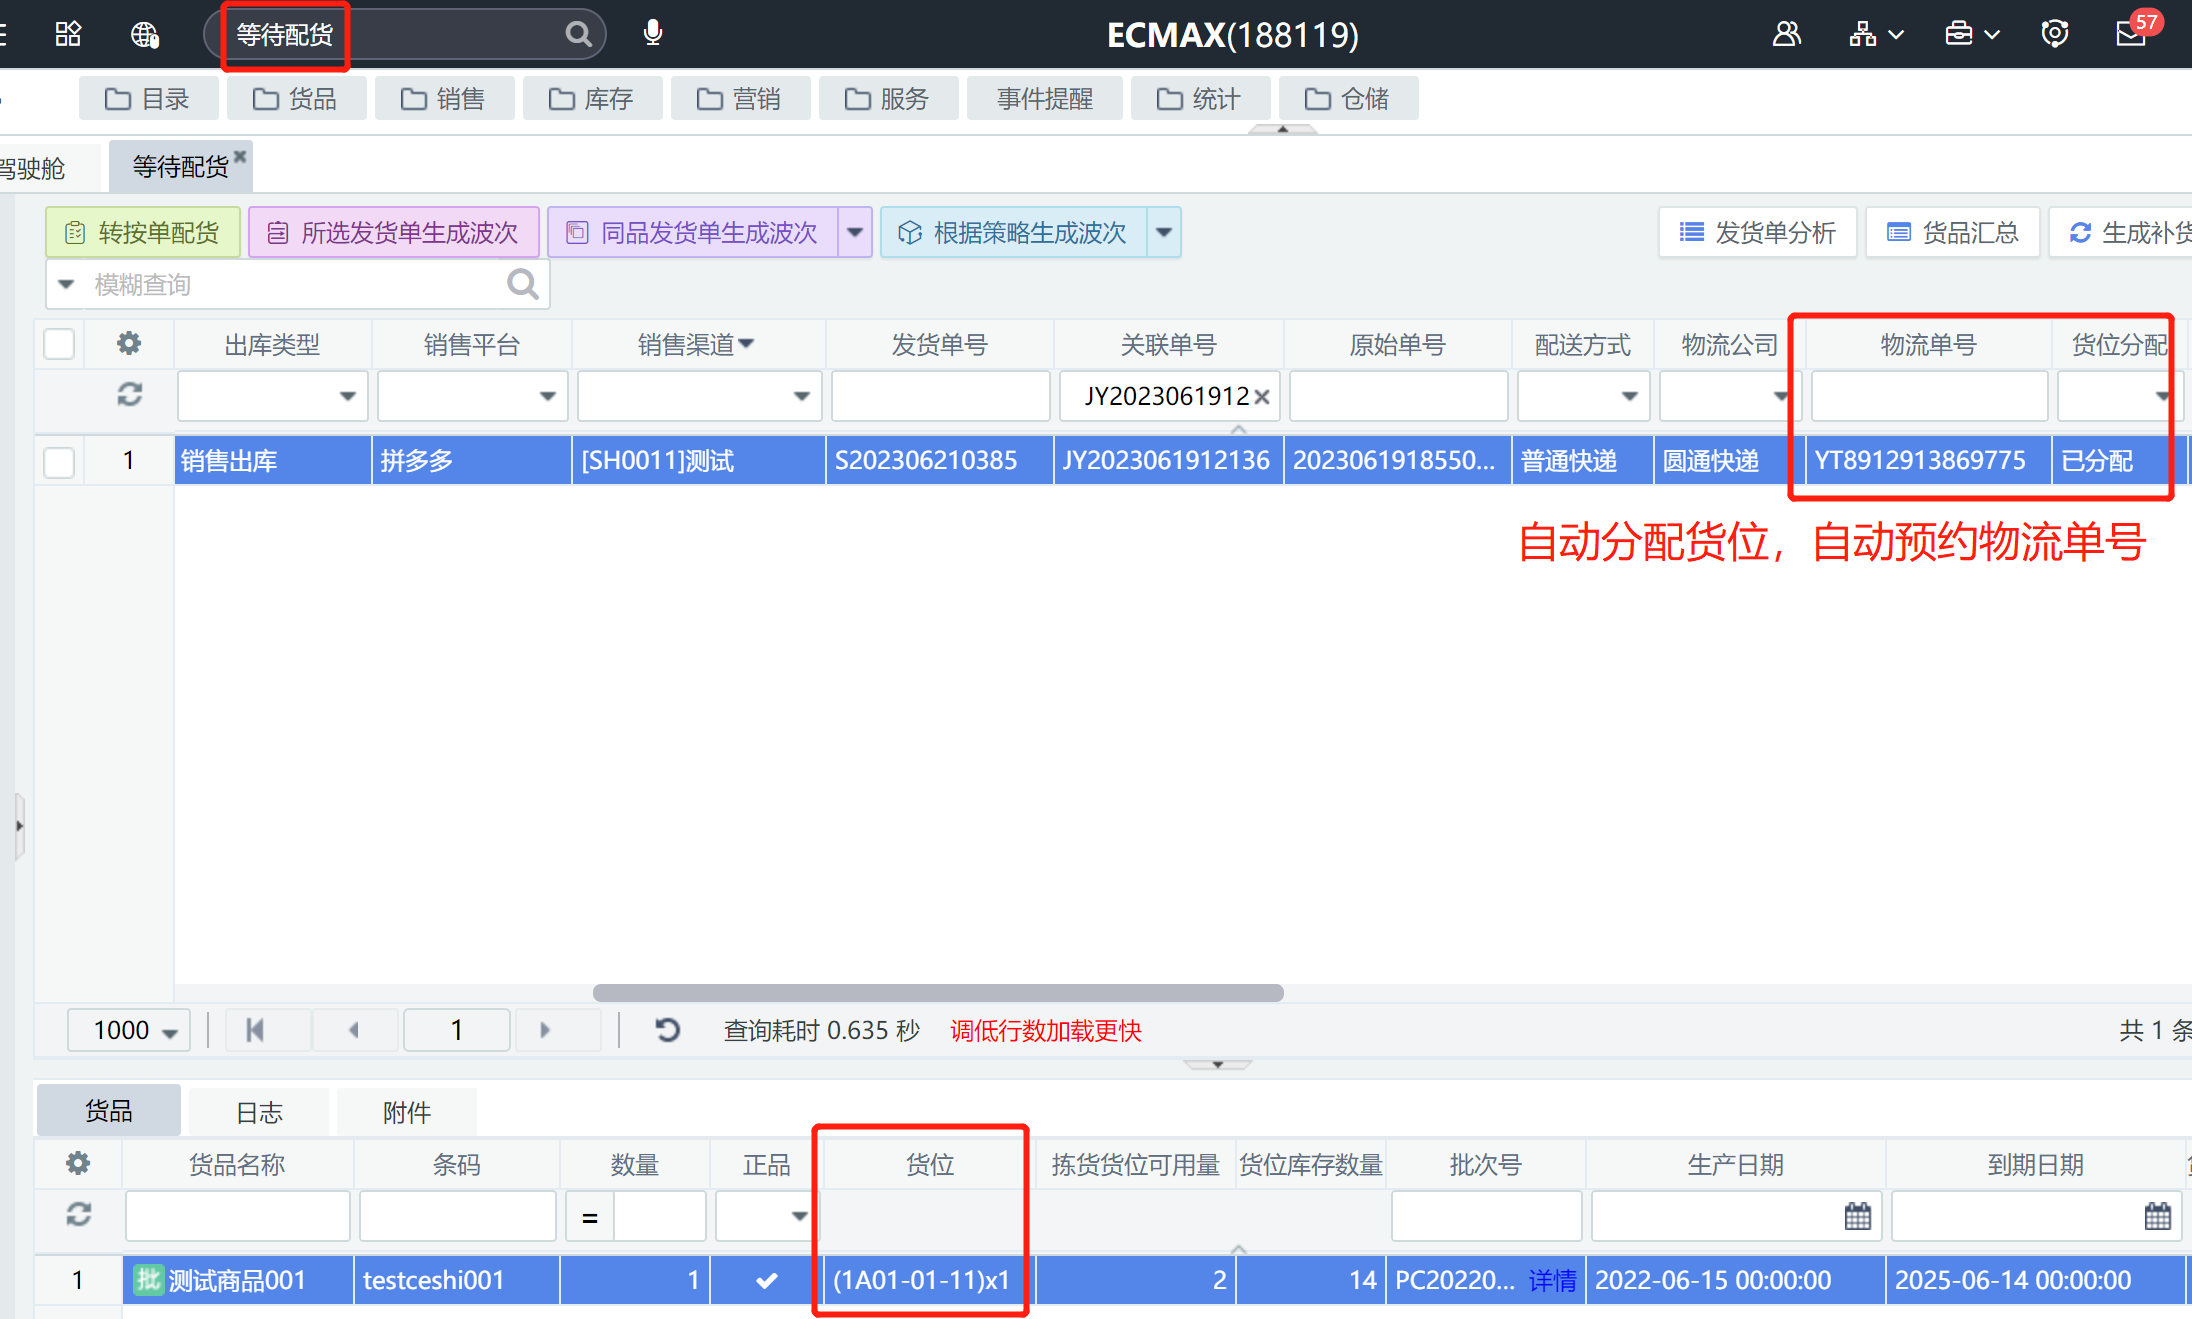Open column settings gear in goods grid
The image size is (2192, 1319).
coord(78,1163)
